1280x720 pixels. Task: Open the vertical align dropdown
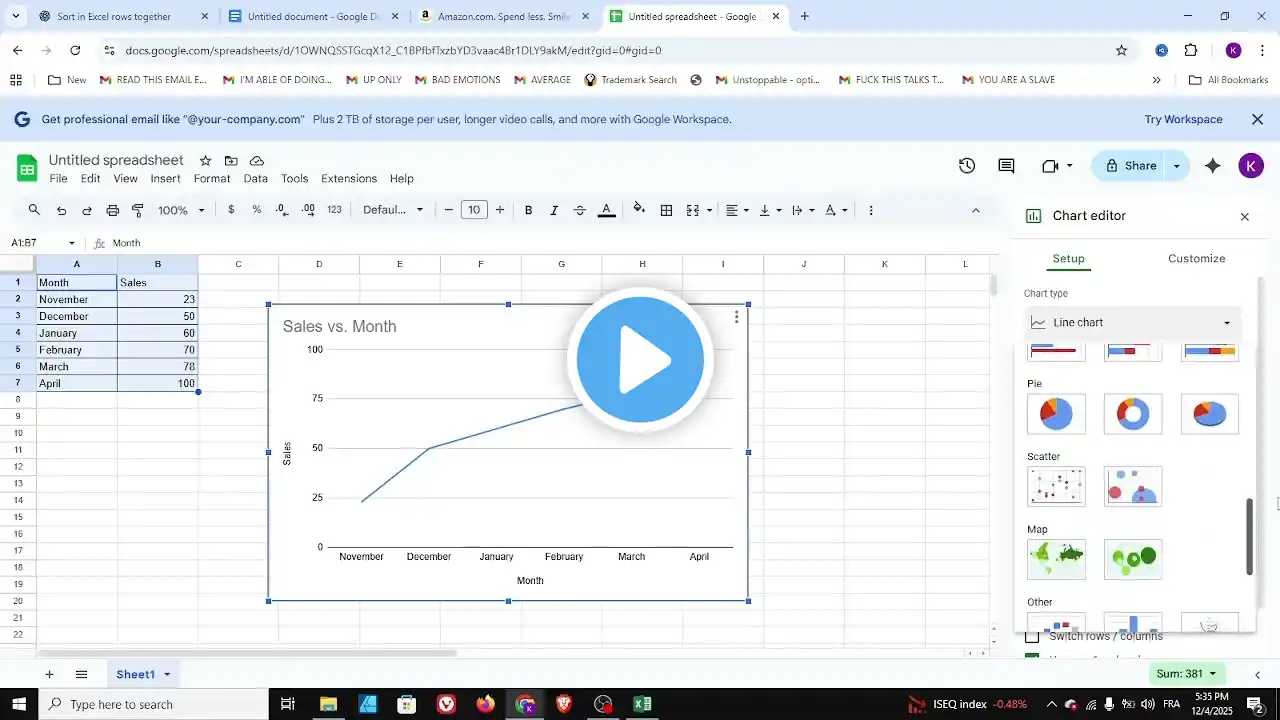point(769,210)
